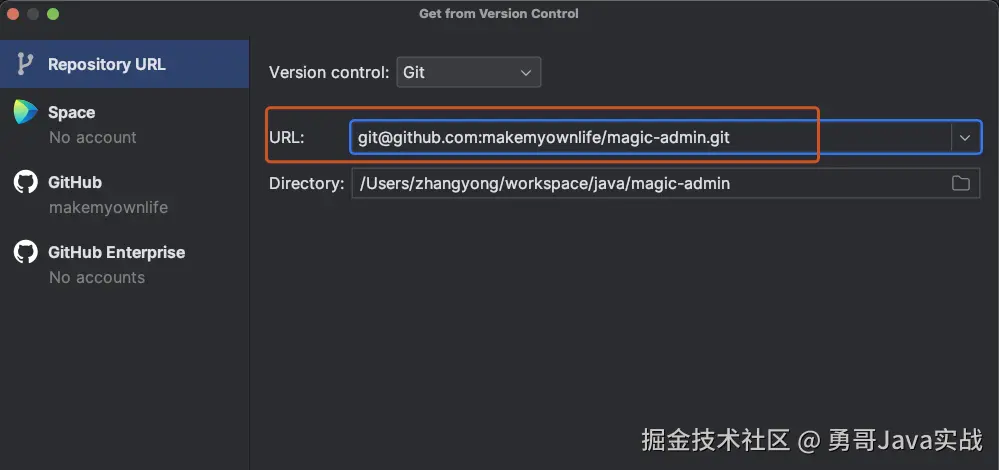The height and width of the screenshot is (470, 999).
Task: Browse for directory using folder icon
Action: coord(960,183)
